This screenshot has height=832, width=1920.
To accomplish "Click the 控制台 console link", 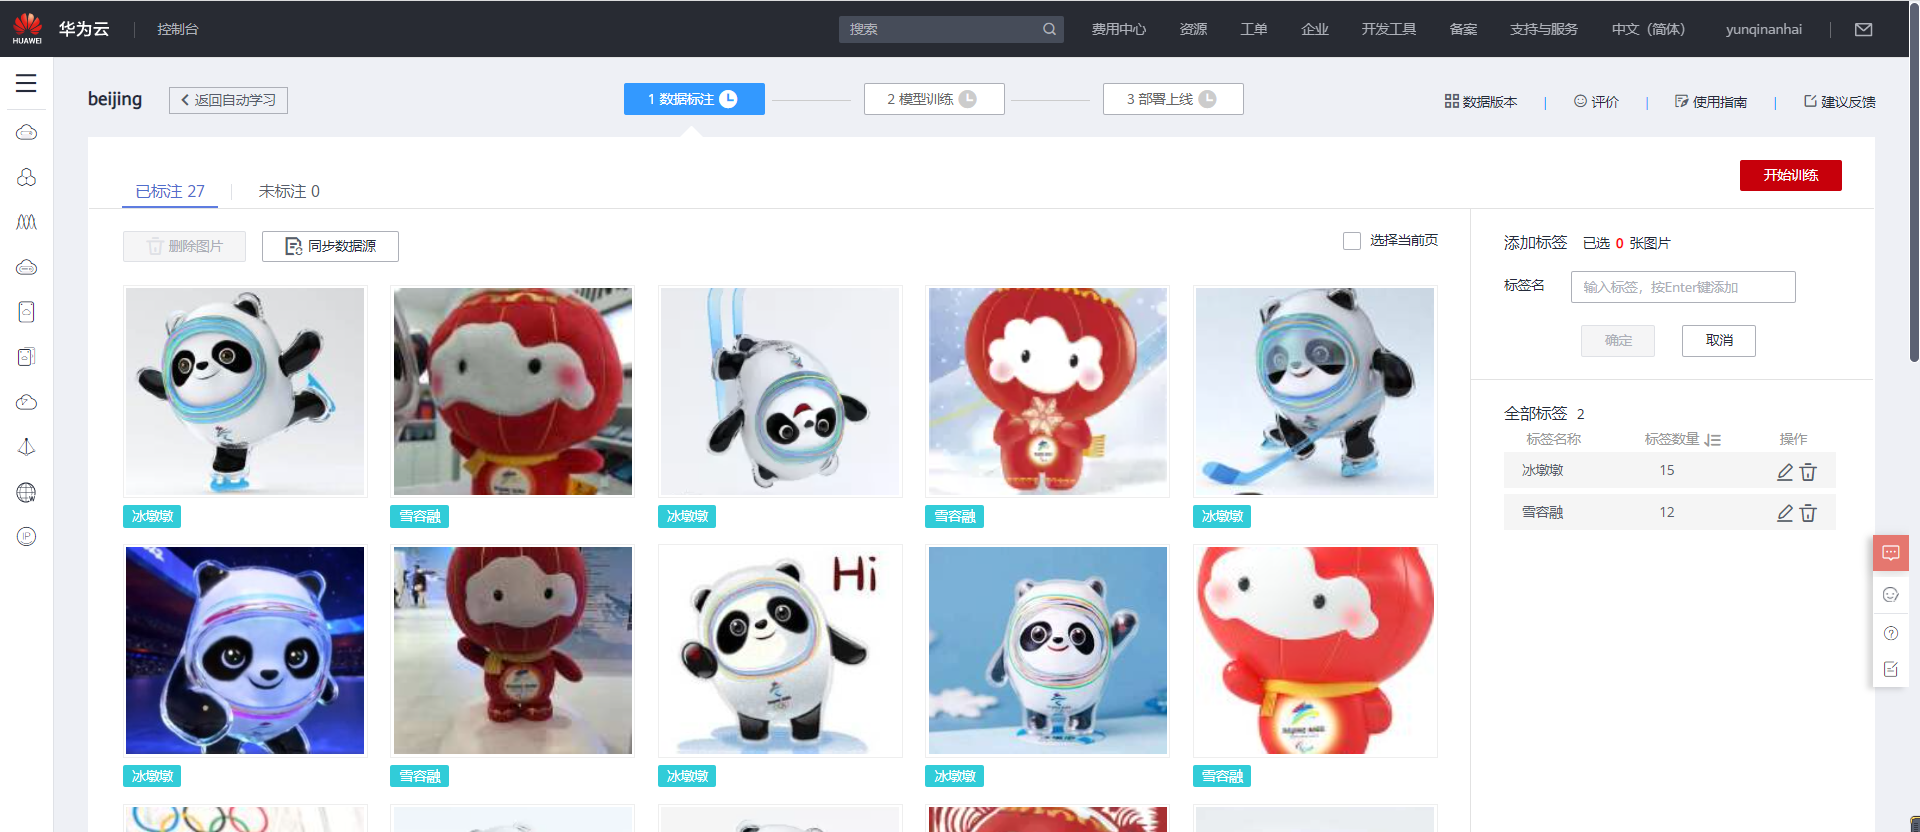I will click(x=178, y=29).
